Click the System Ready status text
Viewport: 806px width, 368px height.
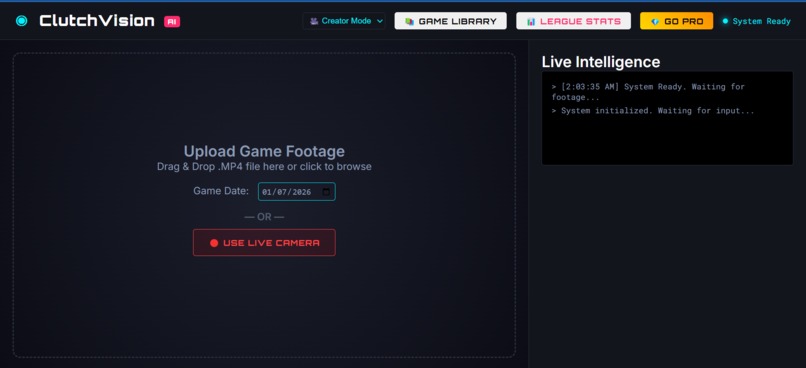point(761,21)
